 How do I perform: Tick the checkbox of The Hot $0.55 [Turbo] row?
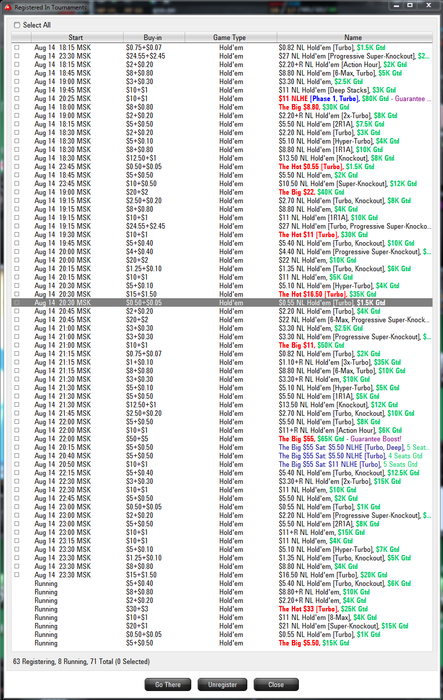(x=17, y=167)
